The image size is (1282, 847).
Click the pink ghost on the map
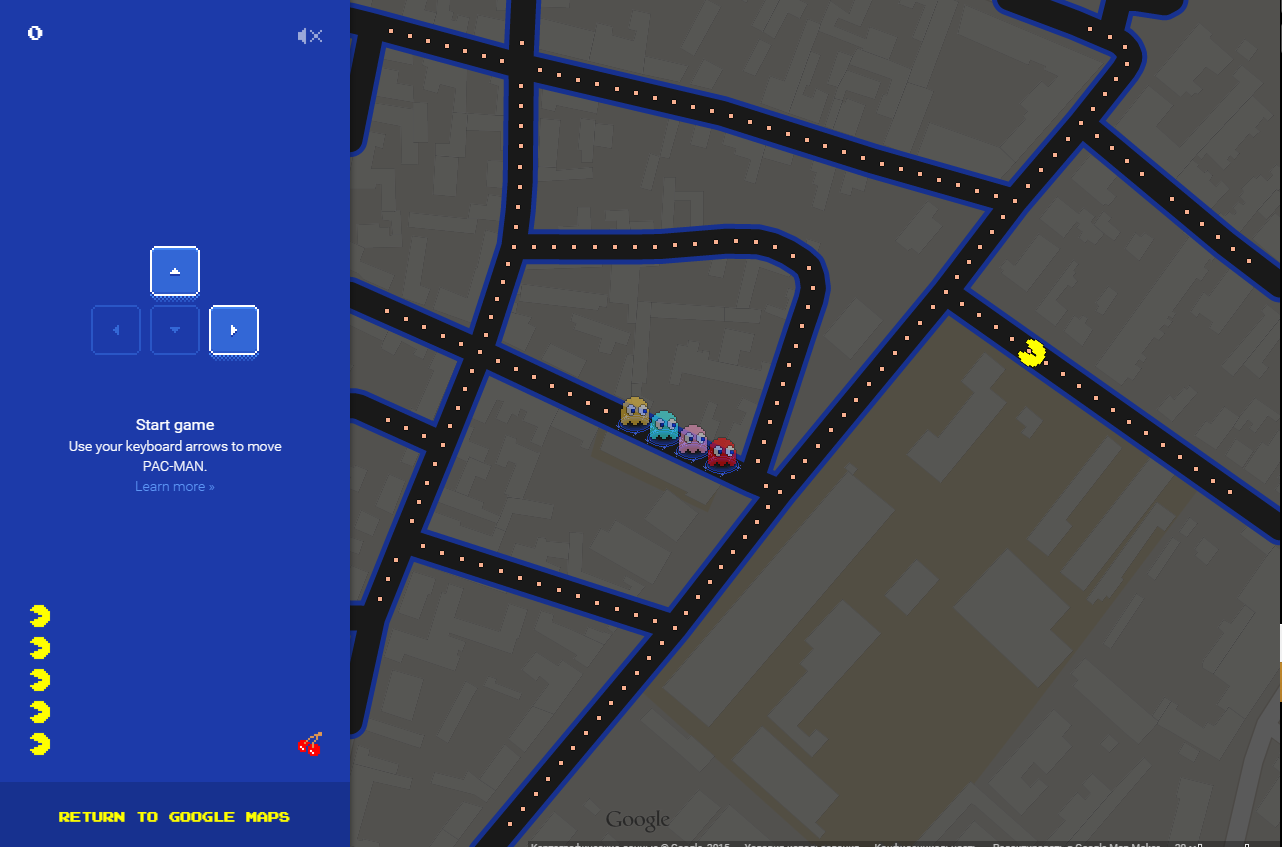tap(692, 440)
